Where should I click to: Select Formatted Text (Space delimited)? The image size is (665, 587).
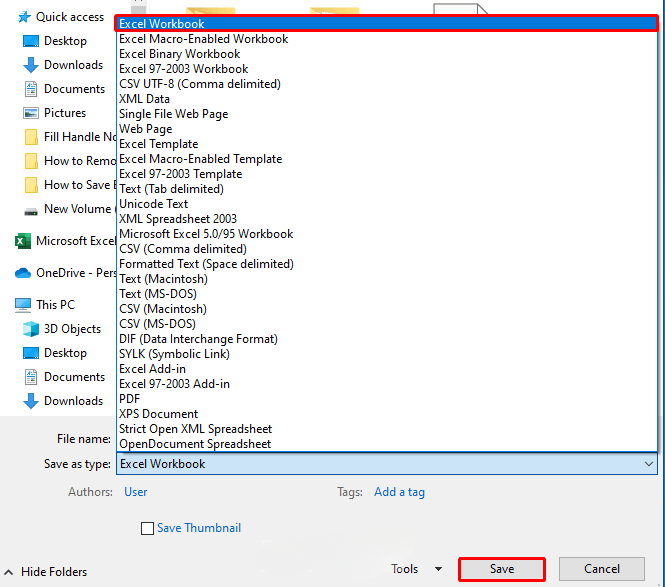pos(386,264)
